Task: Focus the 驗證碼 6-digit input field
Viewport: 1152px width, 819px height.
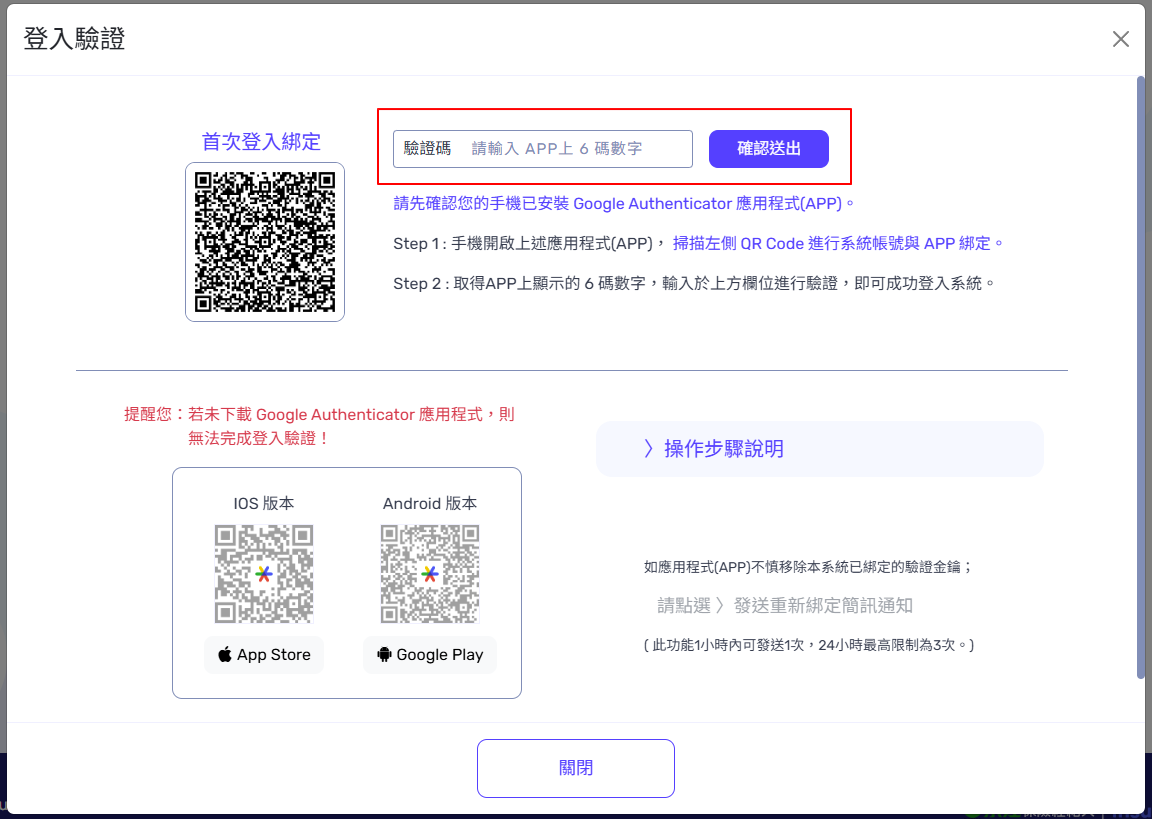Action: click(578, 149)
